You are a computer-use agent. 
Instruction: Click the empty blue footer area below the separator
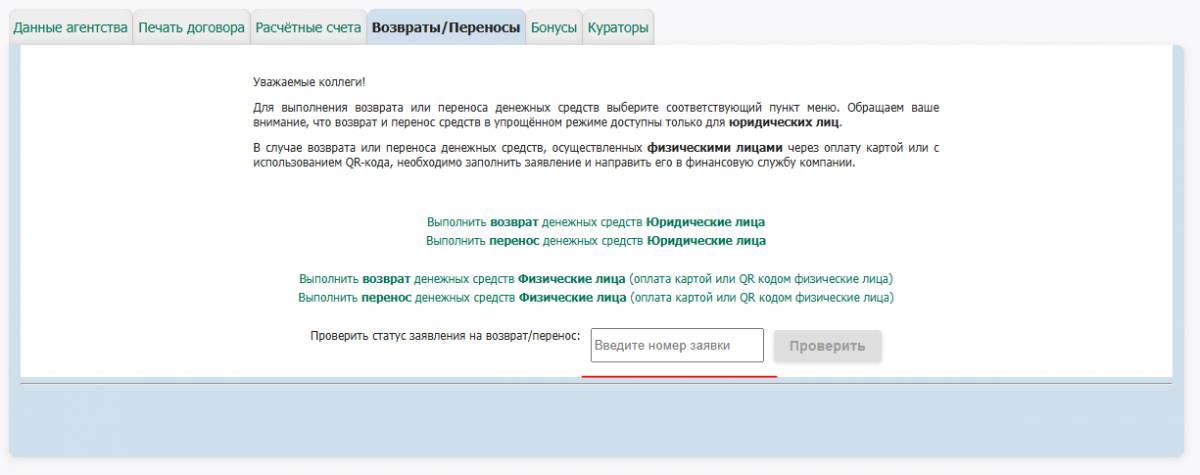click(x=595, y=420)
